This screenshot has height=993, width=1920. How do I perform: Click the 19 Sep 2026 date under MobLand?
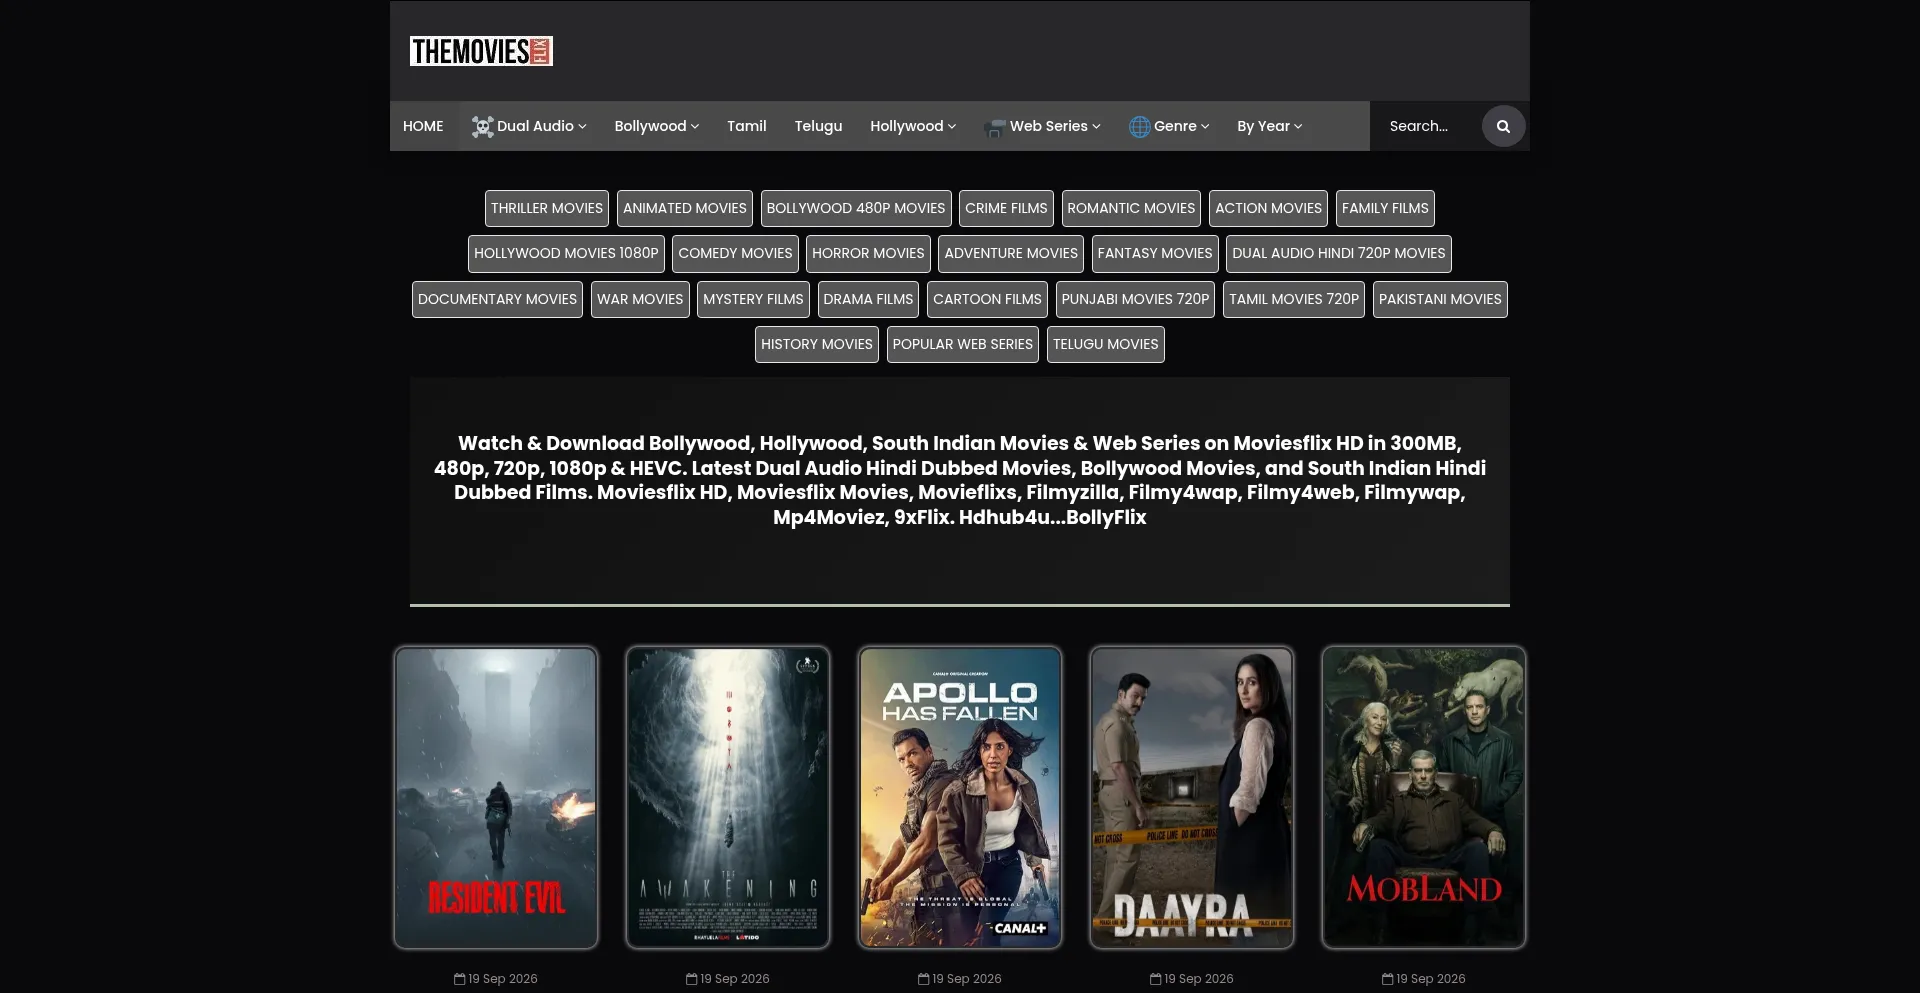(x=1431, y=979)
